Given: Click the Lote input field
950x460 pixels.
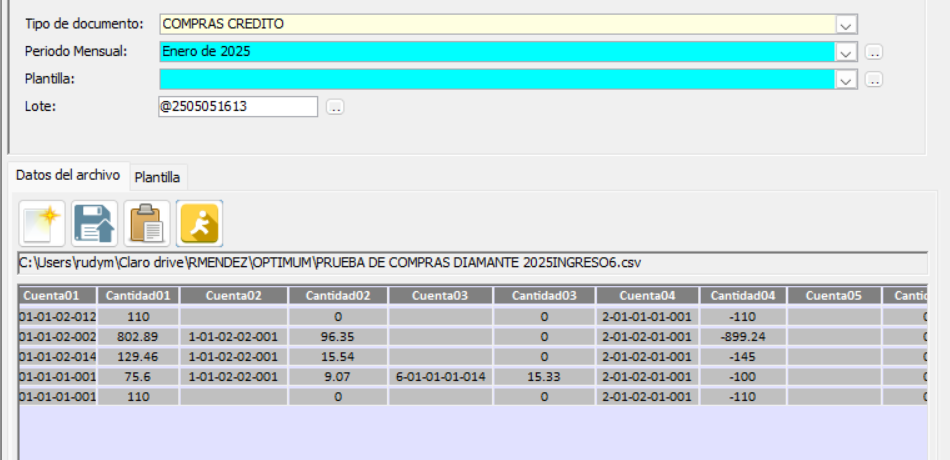Looking at the screenshot, I should coord(237,106).
